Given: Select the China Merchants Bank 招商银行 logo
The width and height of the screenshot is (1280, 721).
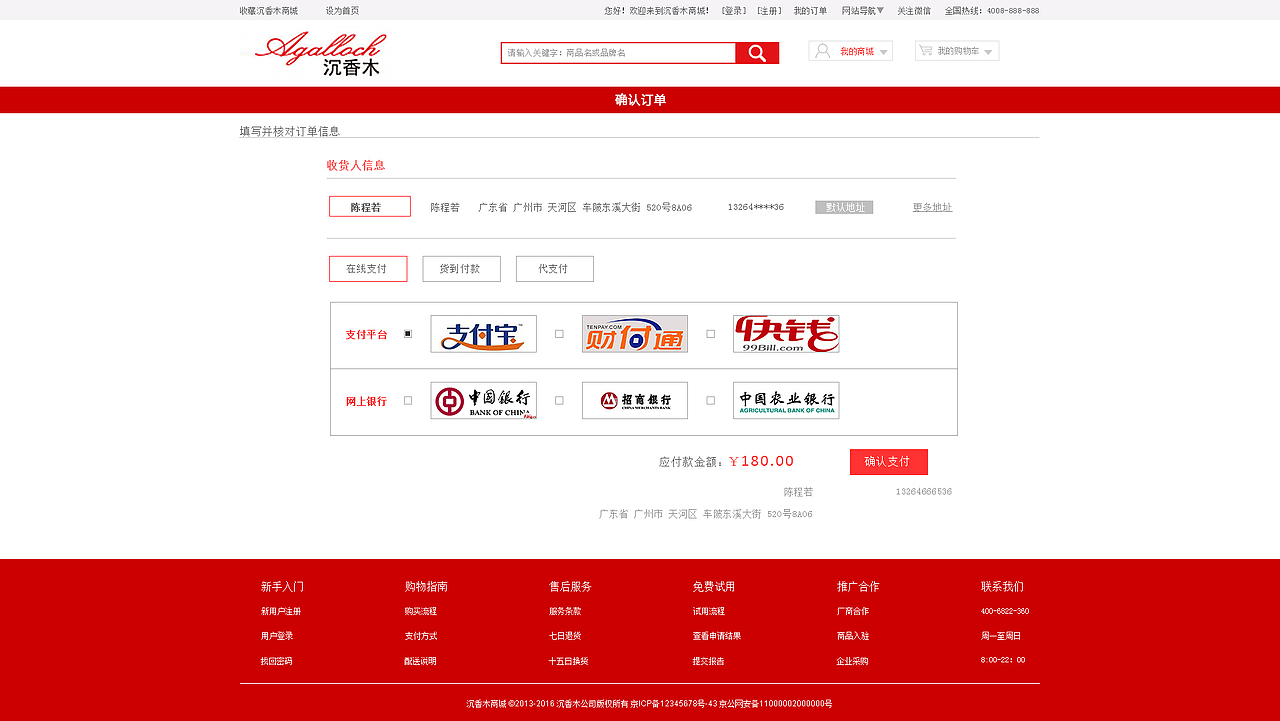Looking at the screenshot, I should (635, 400).
